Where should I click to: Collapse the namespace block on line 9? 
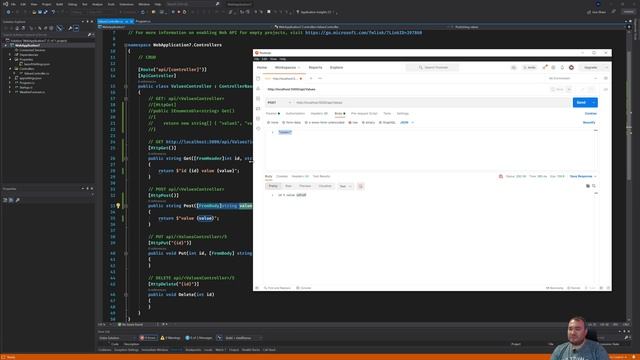pos(126,45)
